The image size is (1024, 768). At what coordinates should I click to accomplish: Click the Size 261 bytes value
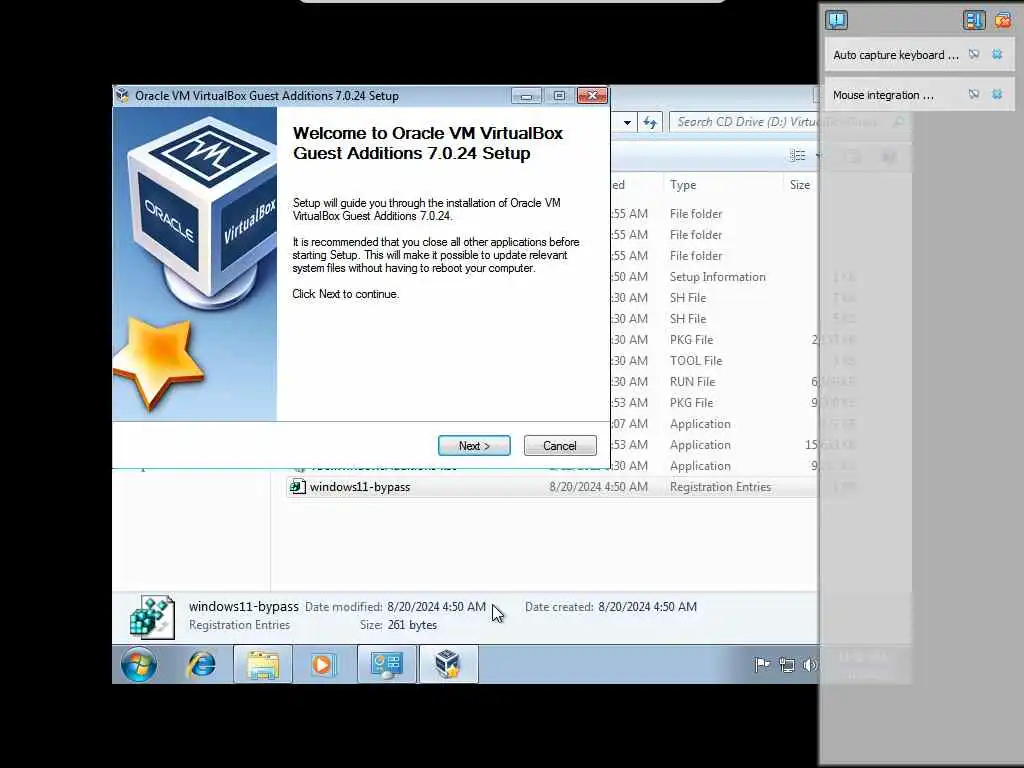pos(412,625)
